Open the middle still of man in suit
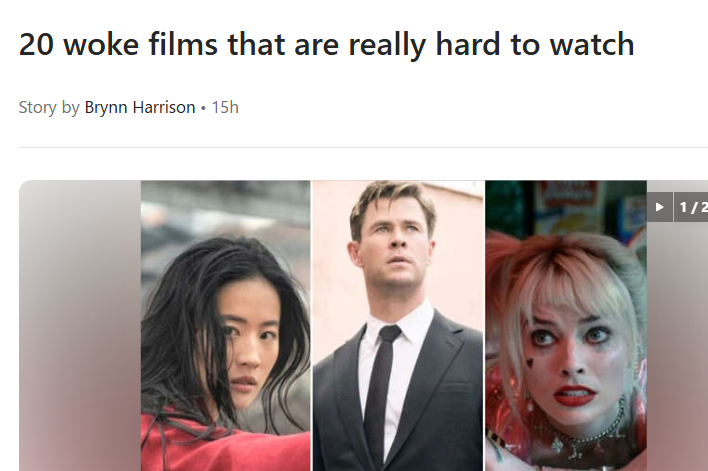 [x=398, y=326]
